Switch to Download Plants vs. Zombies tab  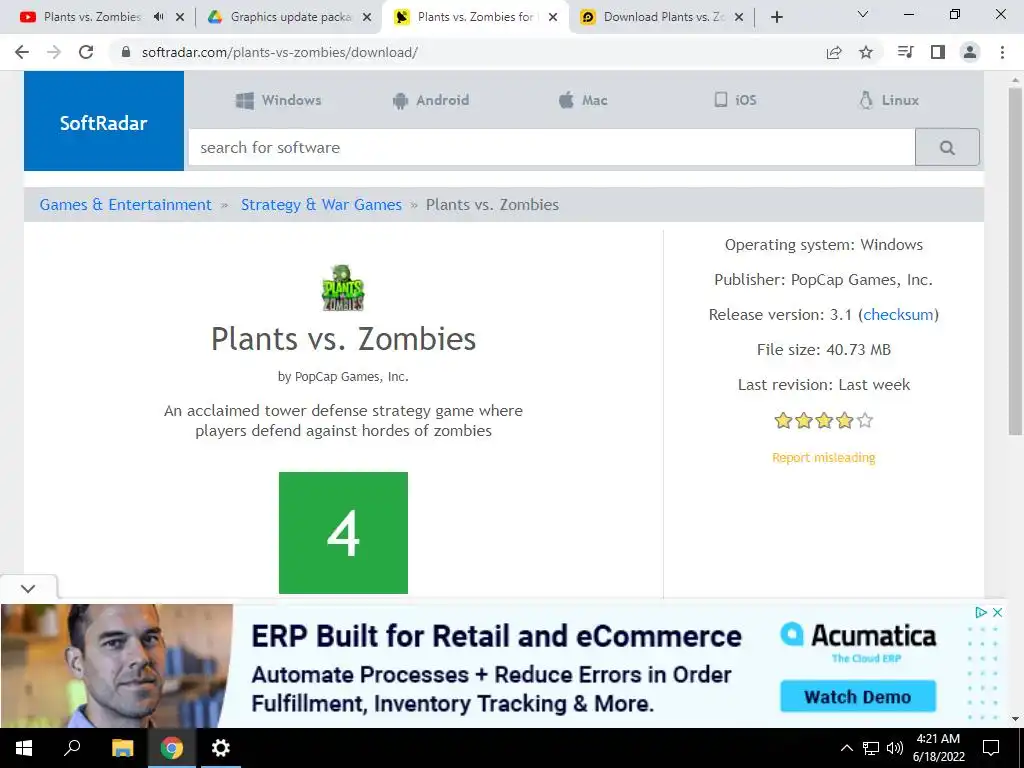(664, 17)
